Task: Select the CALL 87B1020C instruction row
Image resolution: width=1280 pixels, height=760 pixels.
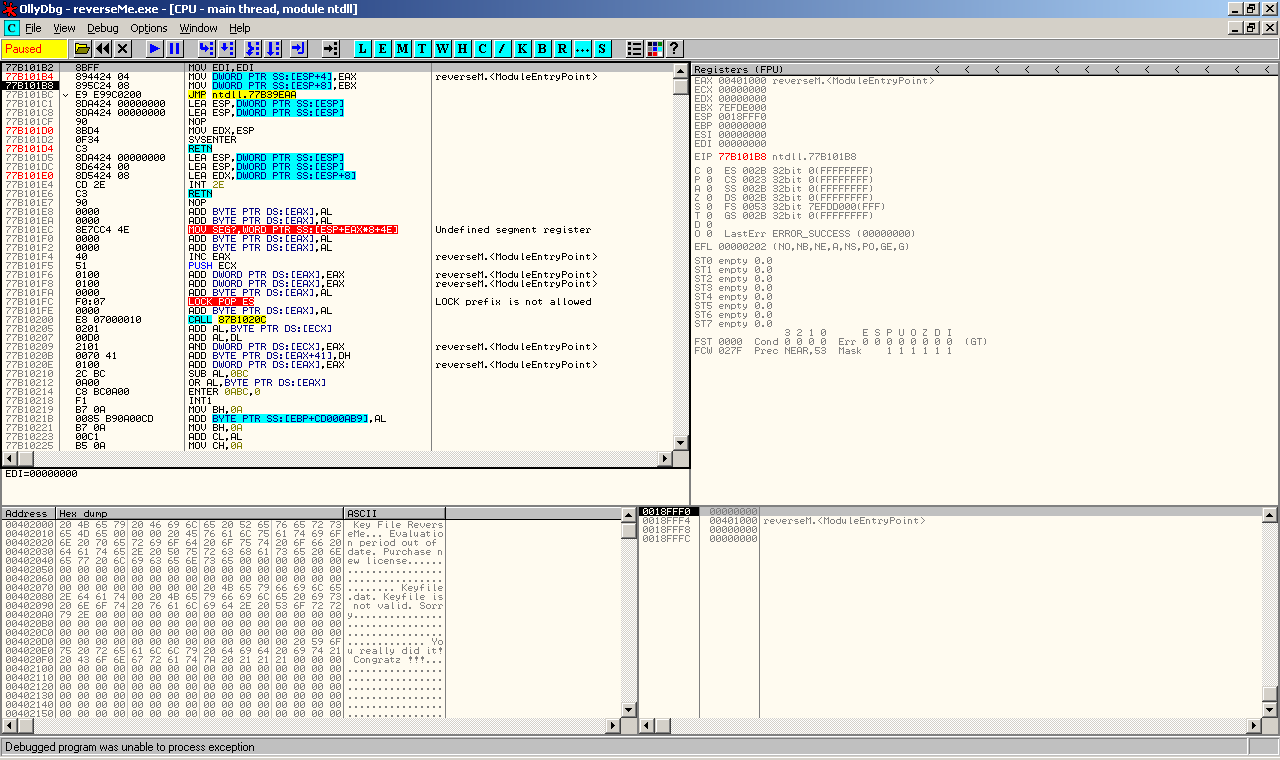Action: click(x=226, y=319)
